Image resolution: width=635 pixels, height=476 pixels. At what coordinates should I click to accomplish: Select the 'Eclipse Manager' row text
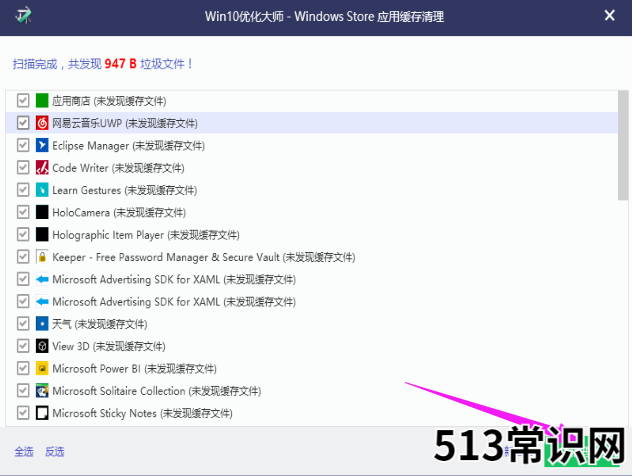tap(128, 145)
